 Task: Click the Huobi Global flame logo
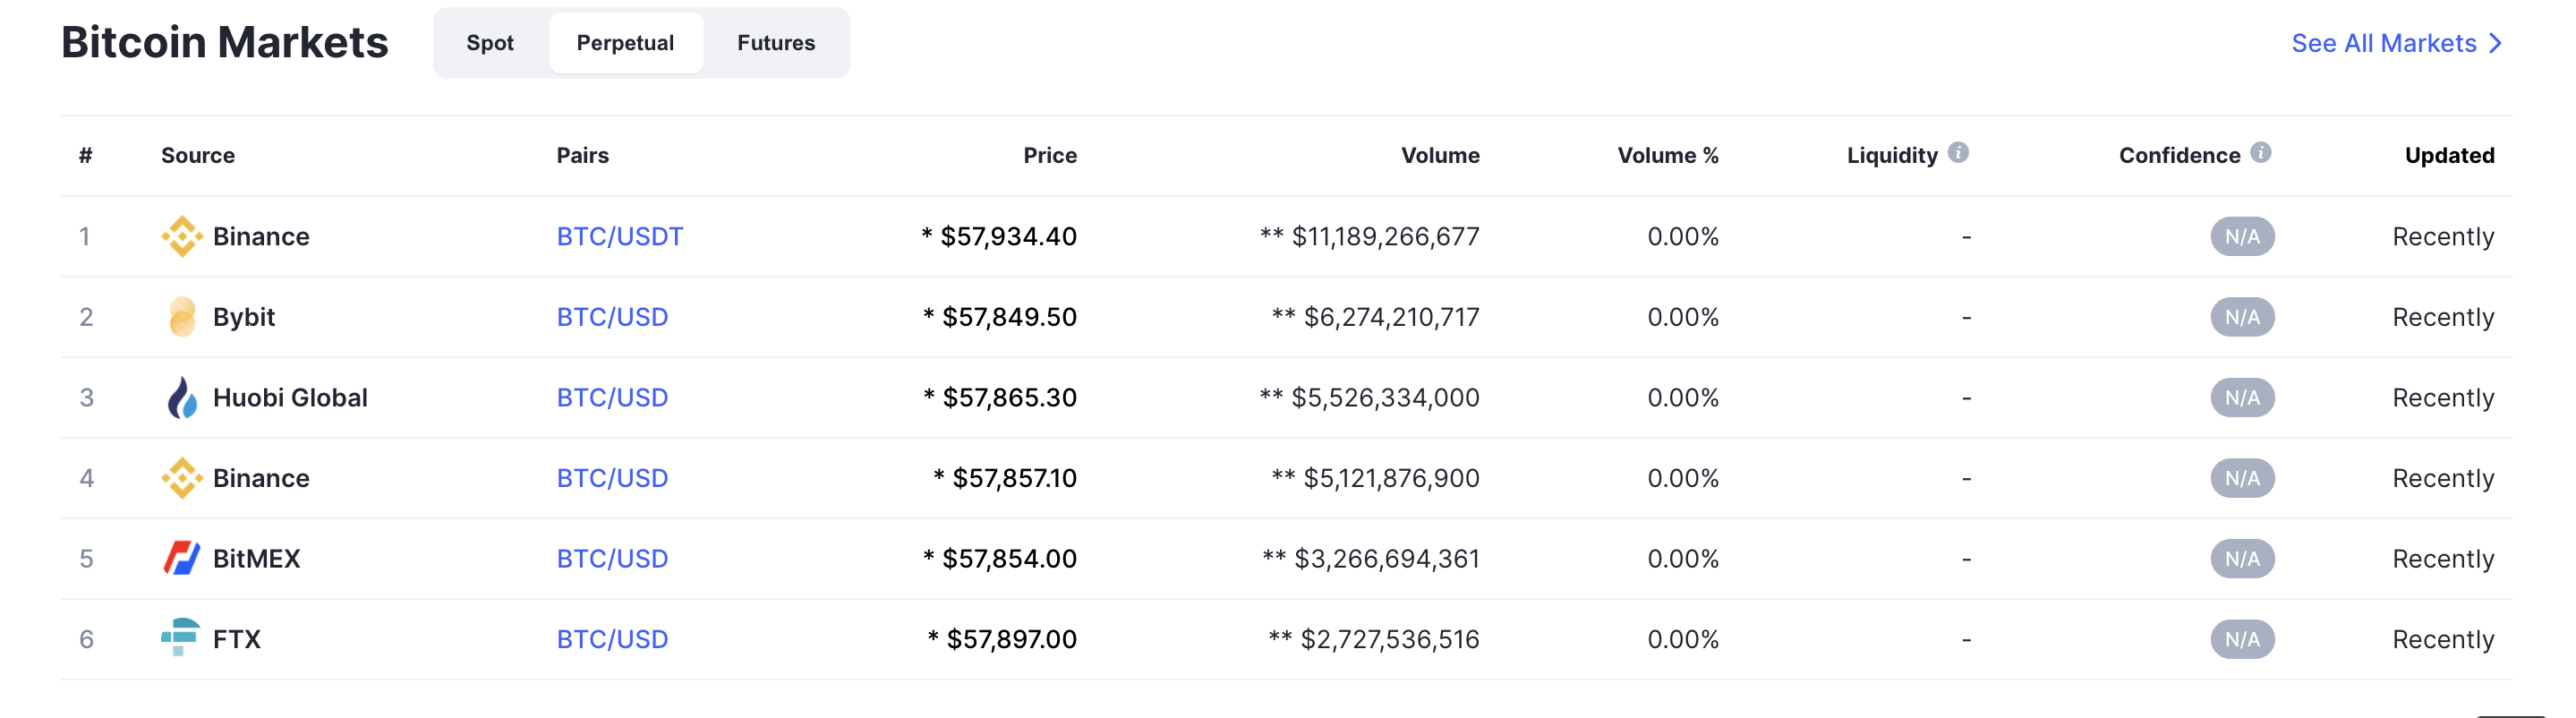click(181, 398)
